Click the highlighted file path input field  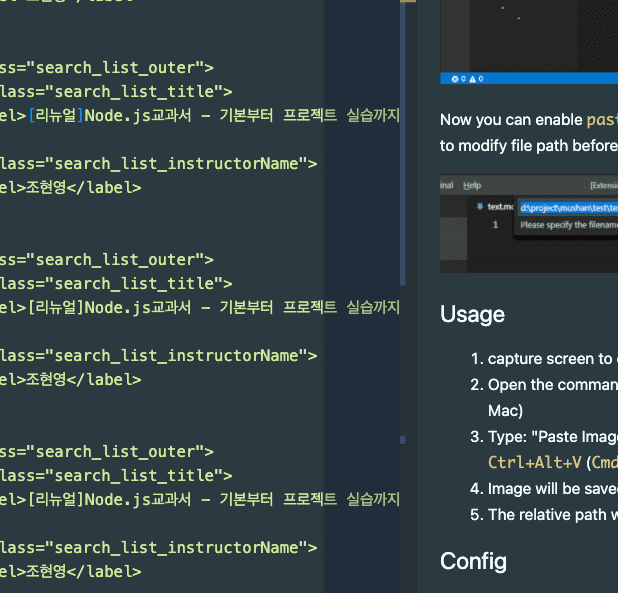(x=568, y=208)
